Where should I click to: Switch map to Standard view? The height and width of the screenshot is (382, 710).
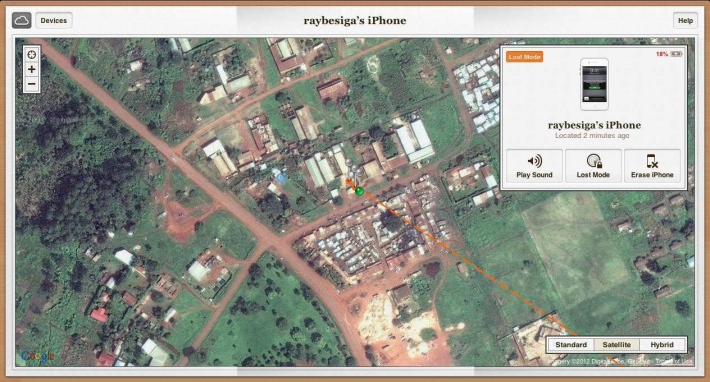(x=571, y=345)
